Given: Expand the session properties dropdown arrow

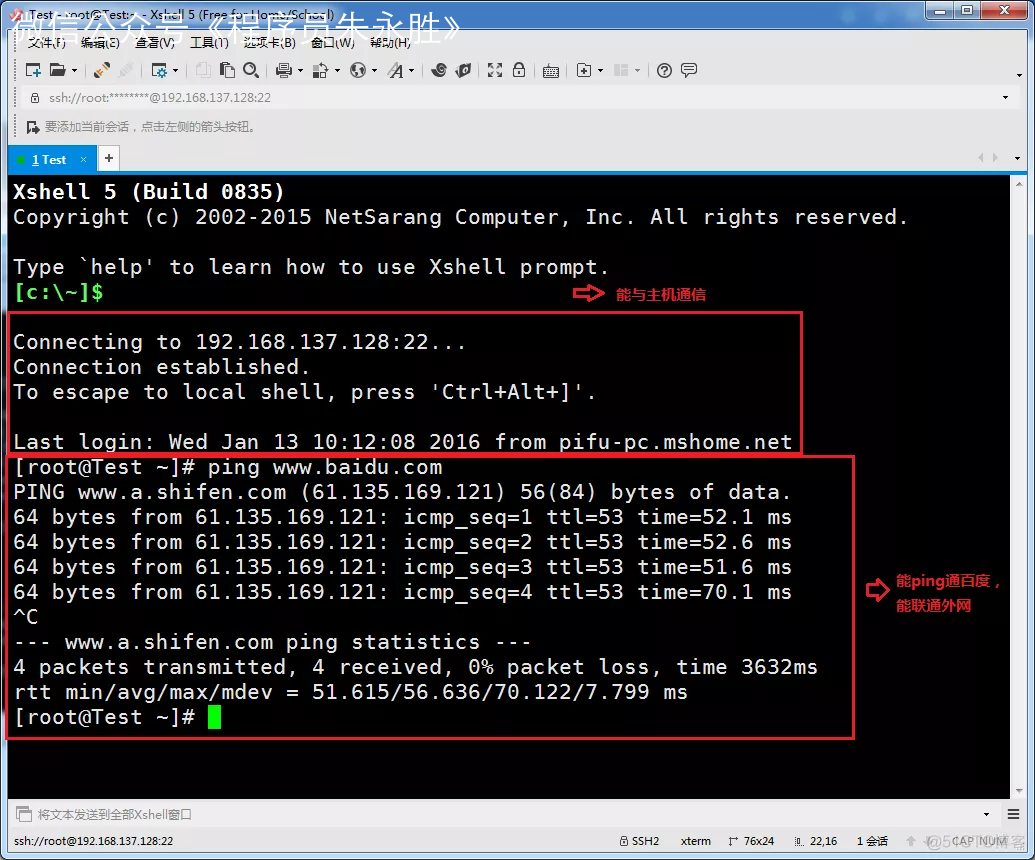Looking at the screenshot, I should coord(175,70).
